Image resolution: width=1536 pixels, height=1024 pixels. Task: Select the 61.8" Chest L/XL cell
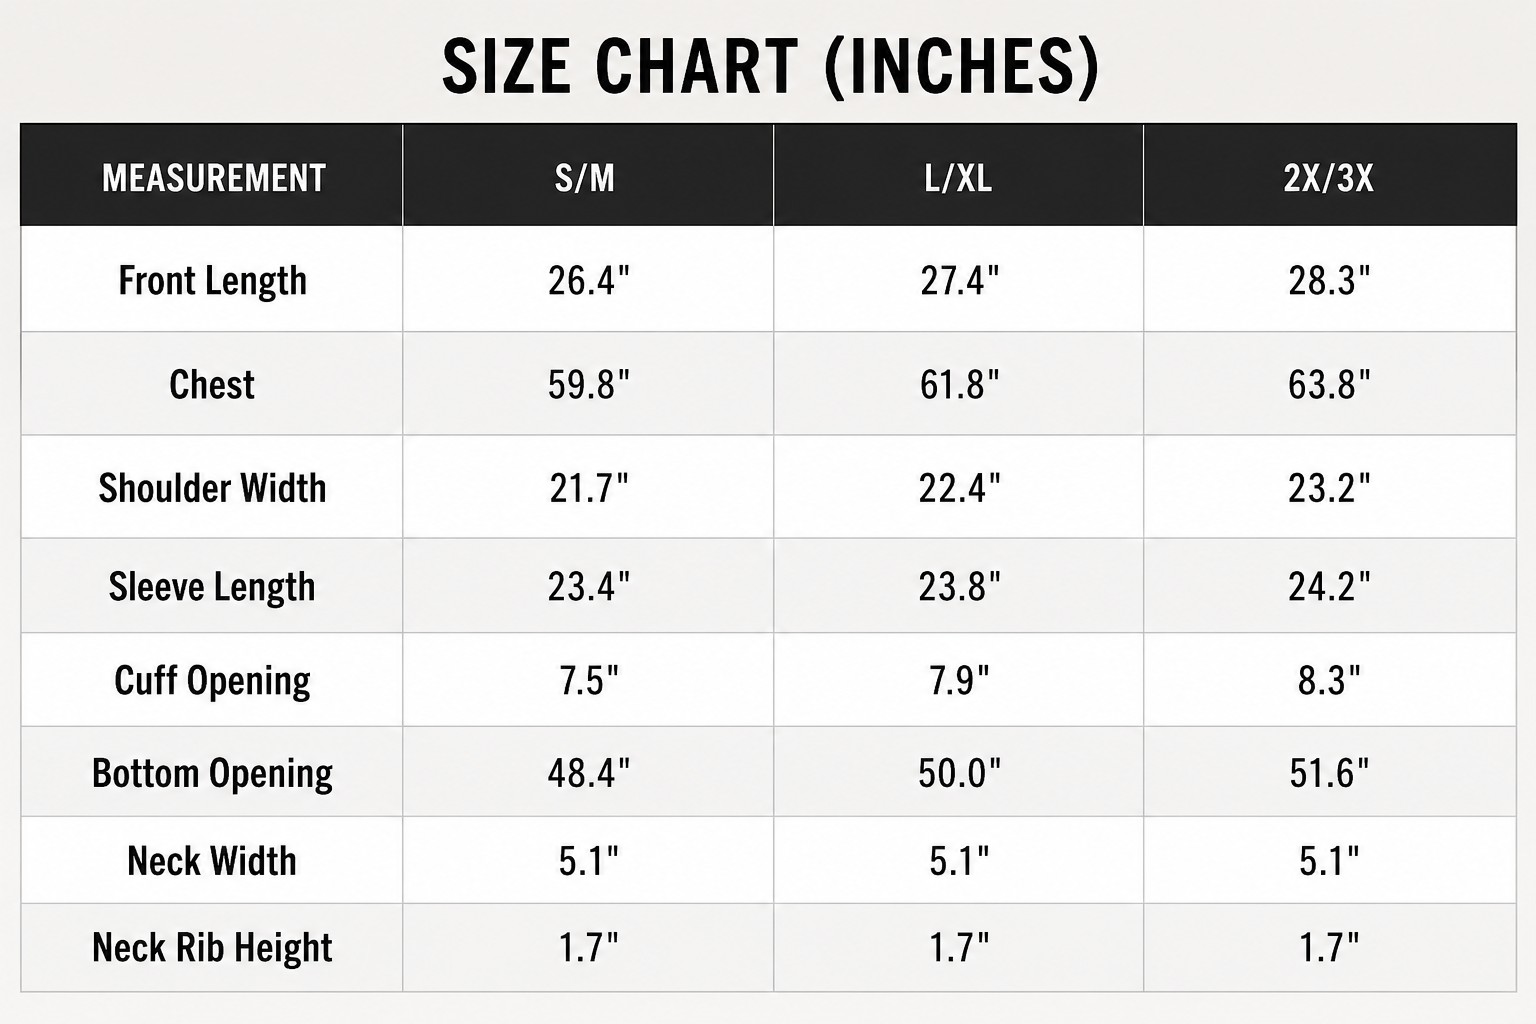[x=959, y=384]
